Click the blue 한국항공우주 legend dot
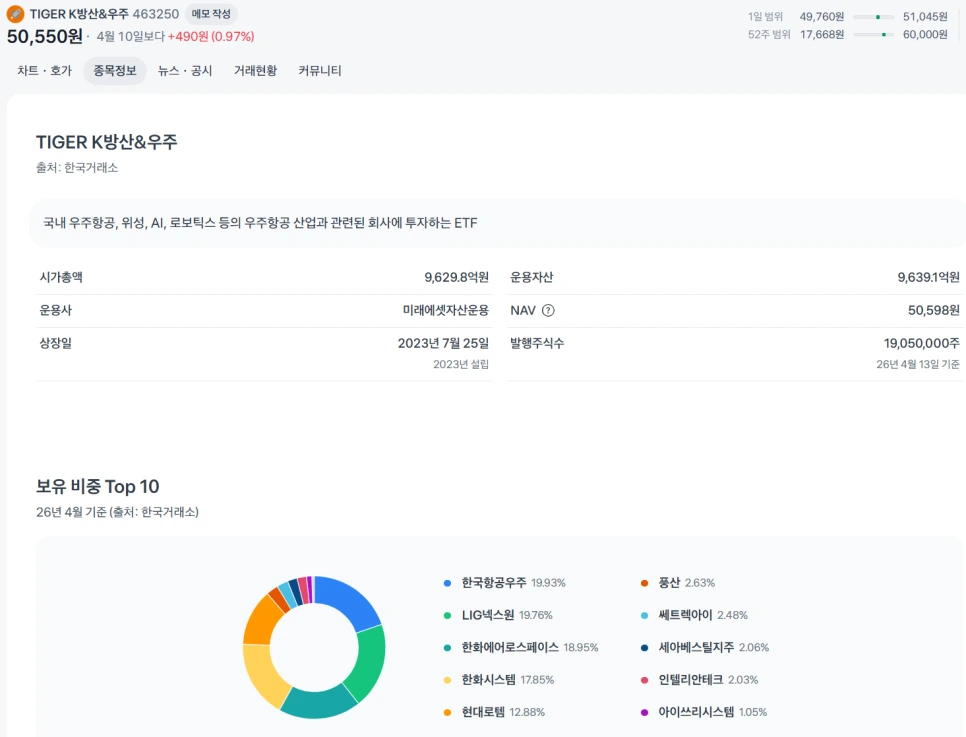This screenshot has width=966, height=737. pos(447,583)
